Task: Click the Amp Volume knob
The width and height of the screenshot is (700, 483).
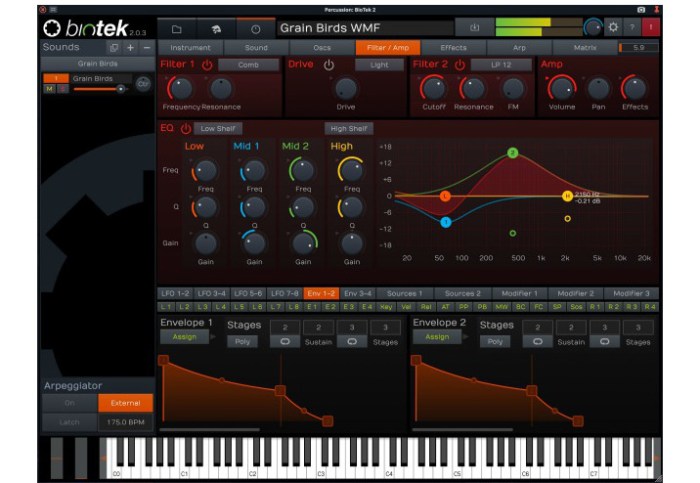Action: click(562, 88)
